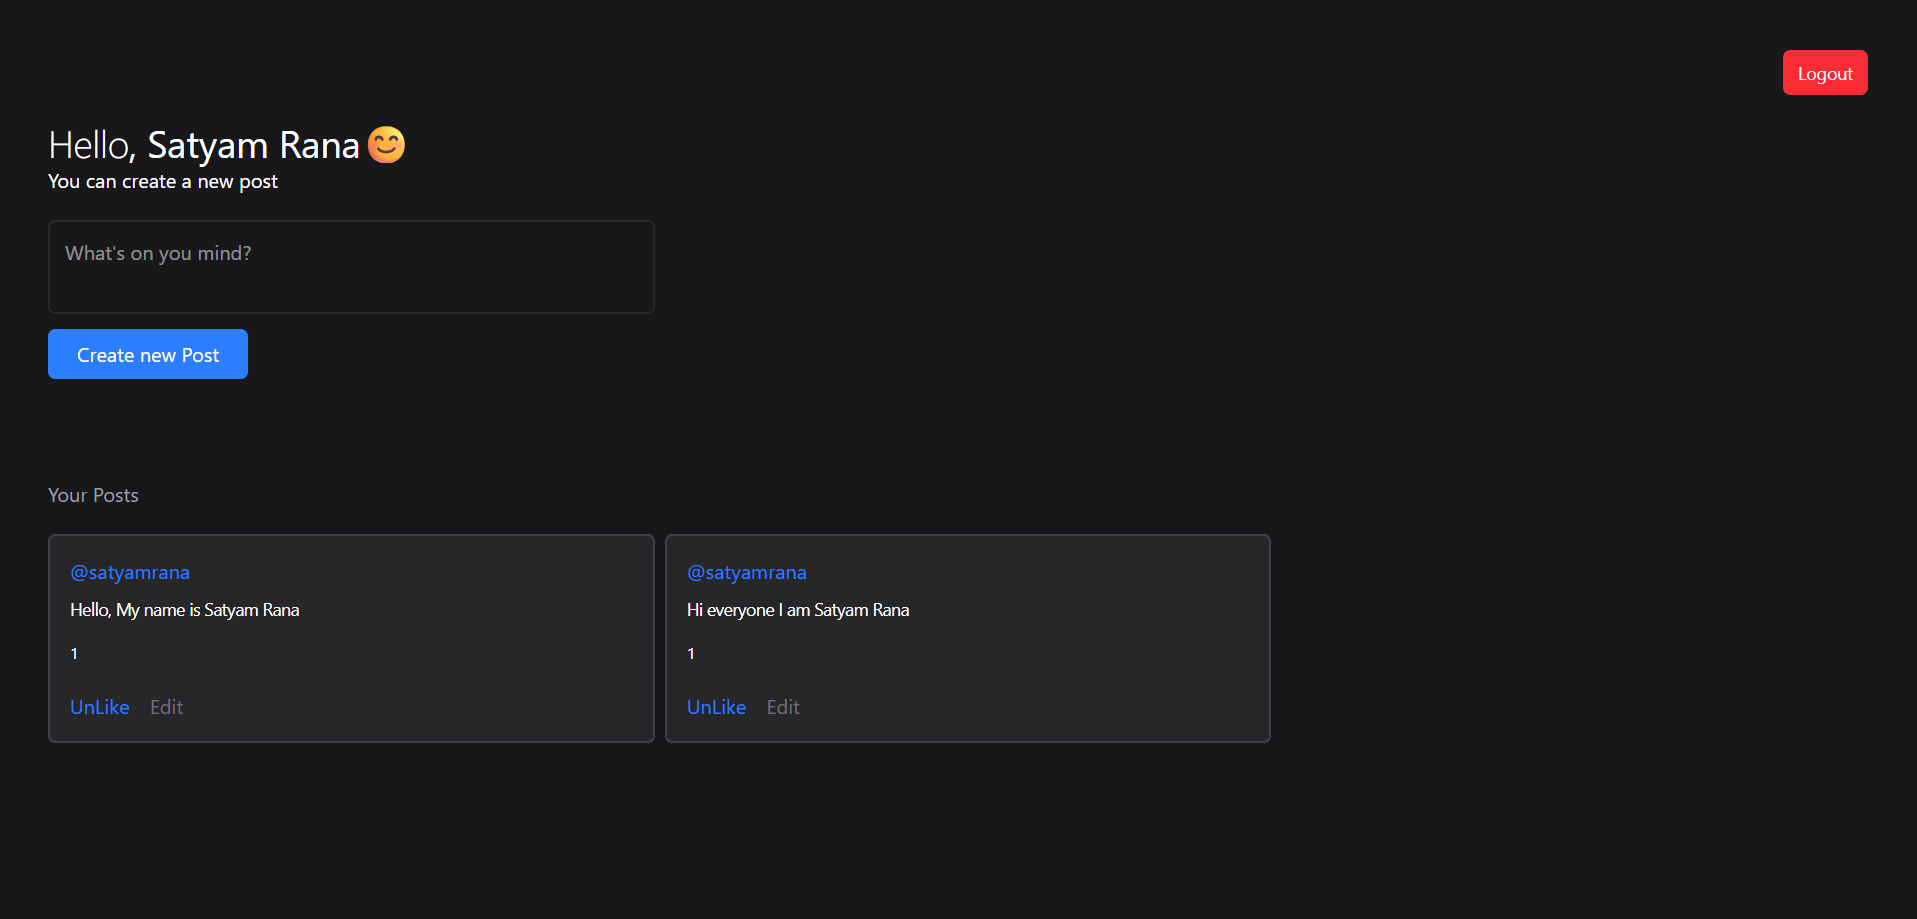Open @satyamrana on the "Hello, My name" post
Image resolution: width=1917 pixels, height=919 pixels.
pos(130,573)
